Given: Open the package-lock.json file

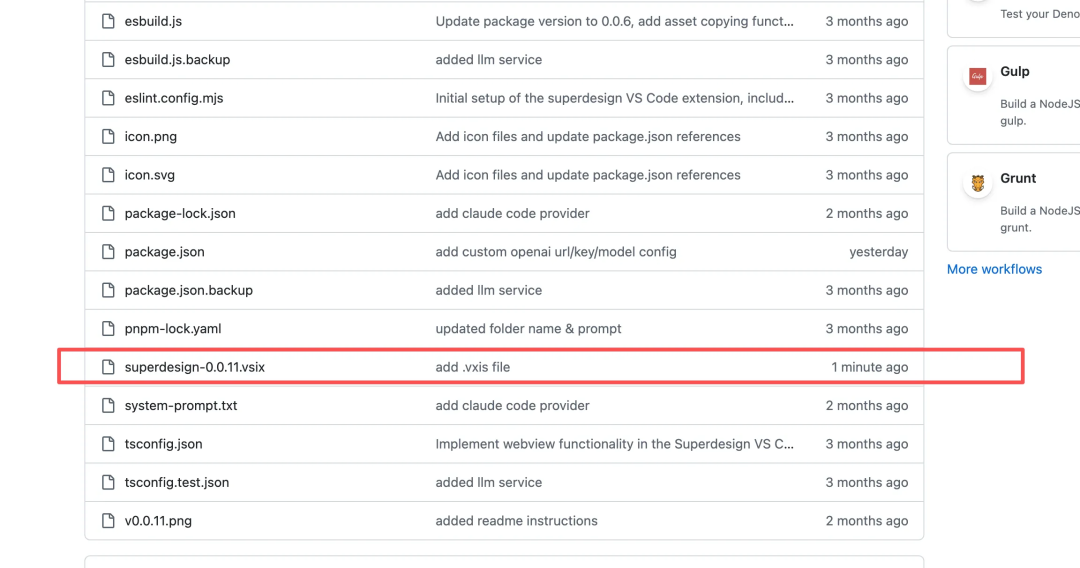Looking at the screenshot, I should pos(180,213).
